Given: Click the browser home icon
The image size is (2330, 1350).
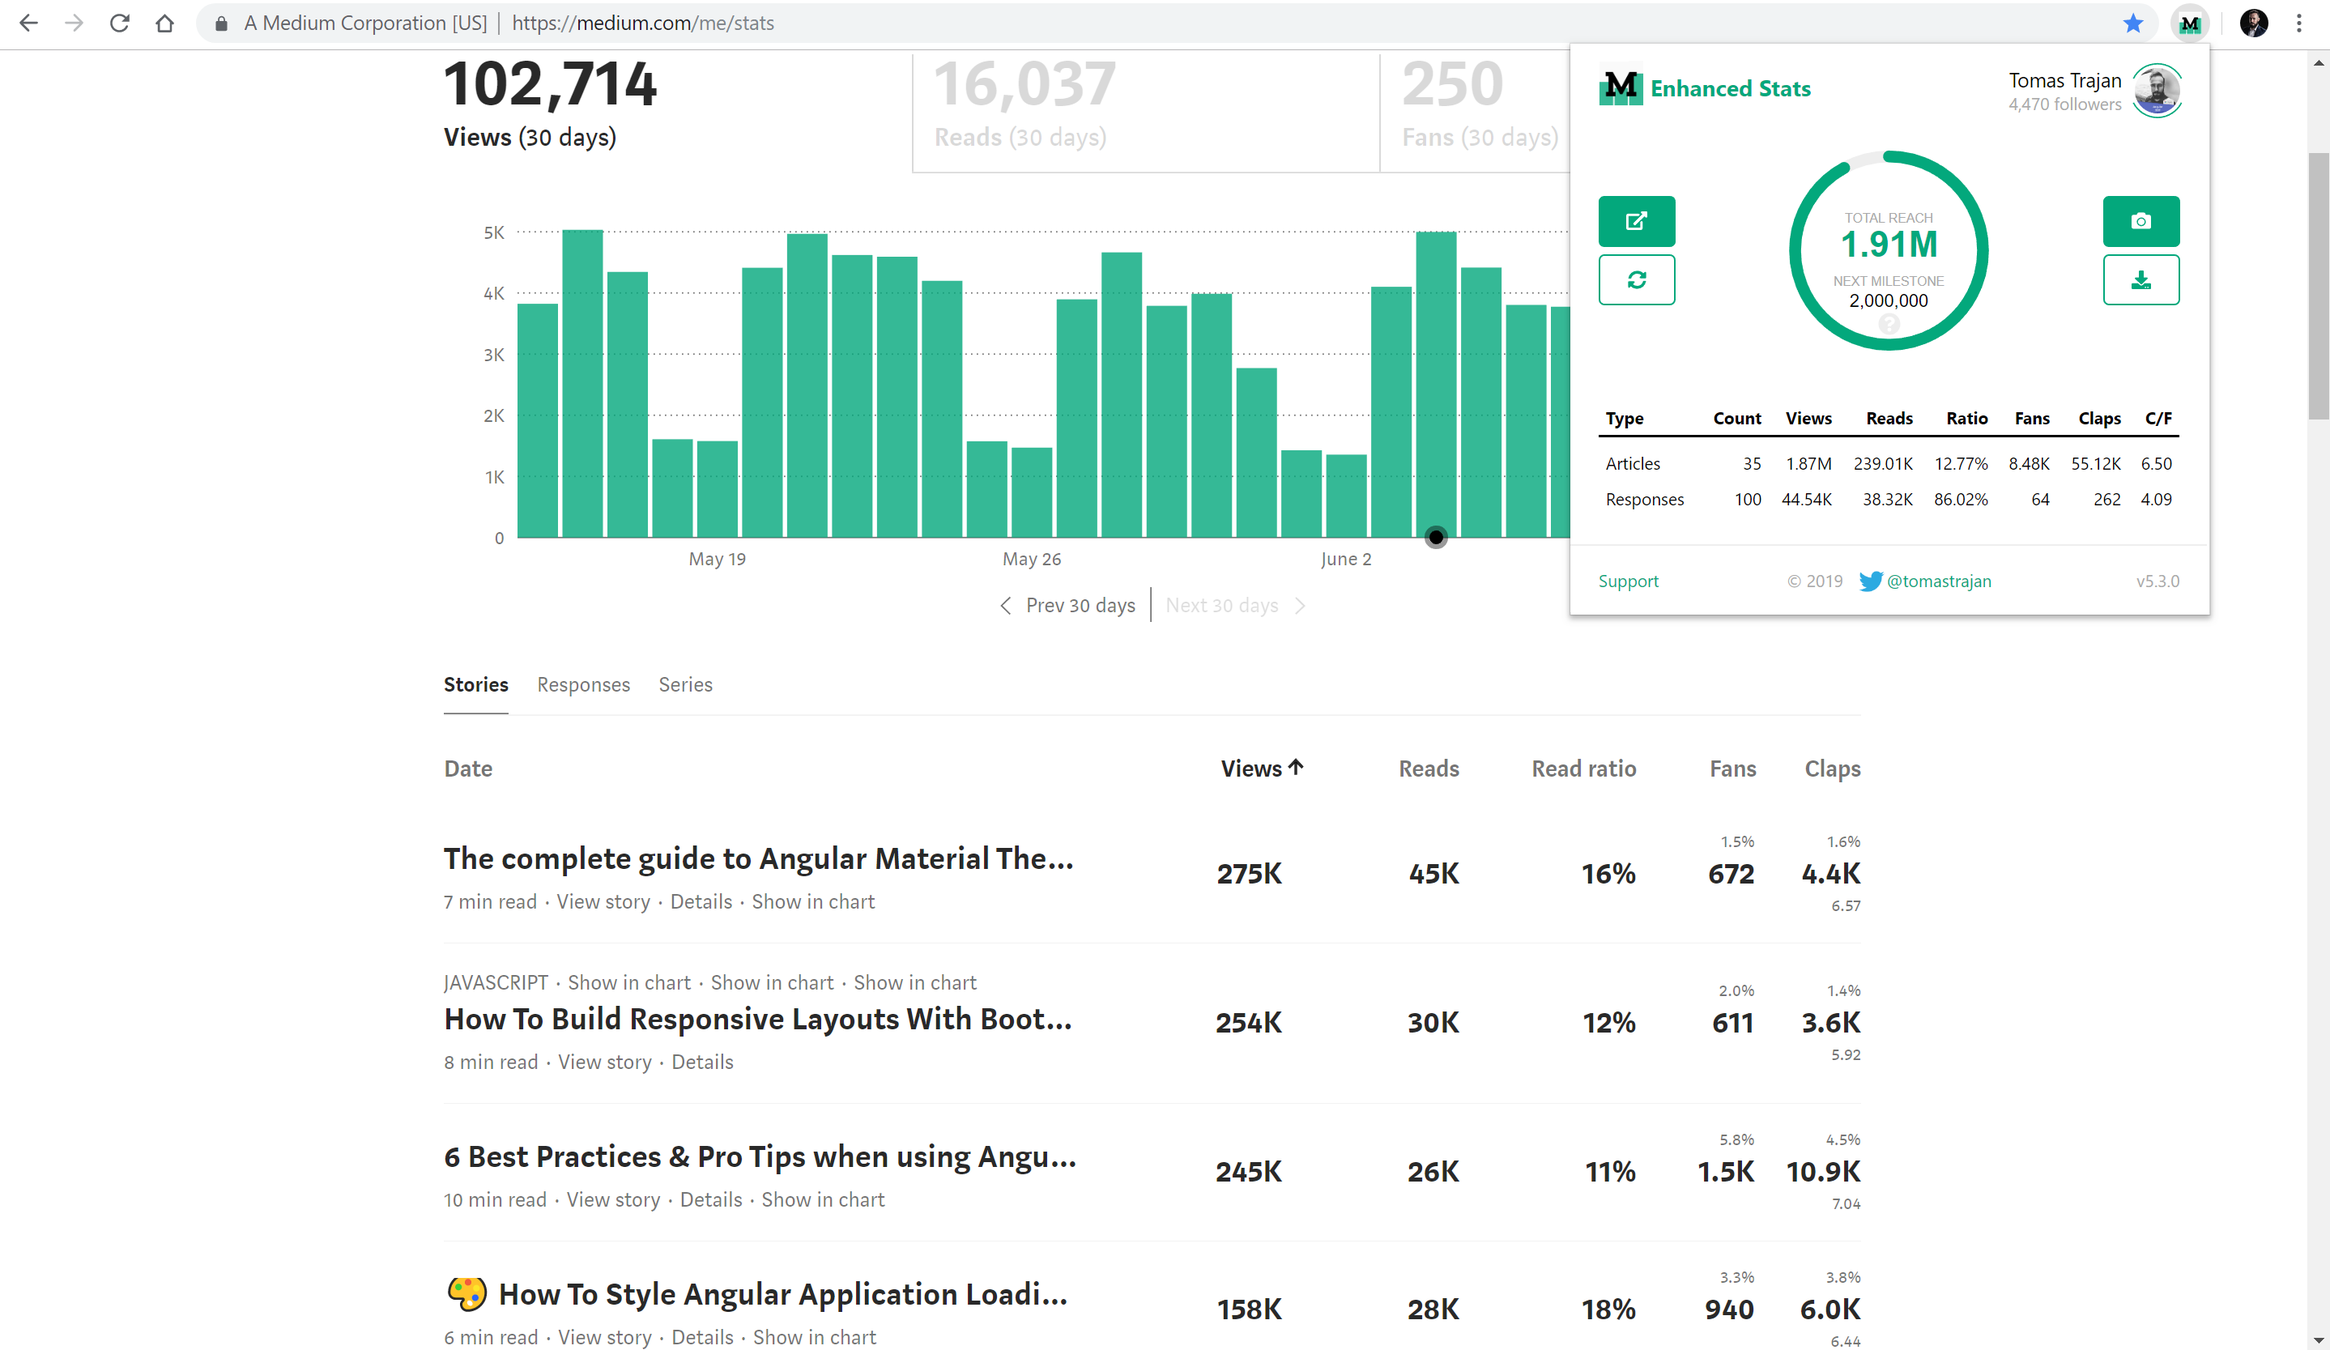Looking at the screenshot, I should 165,23.
